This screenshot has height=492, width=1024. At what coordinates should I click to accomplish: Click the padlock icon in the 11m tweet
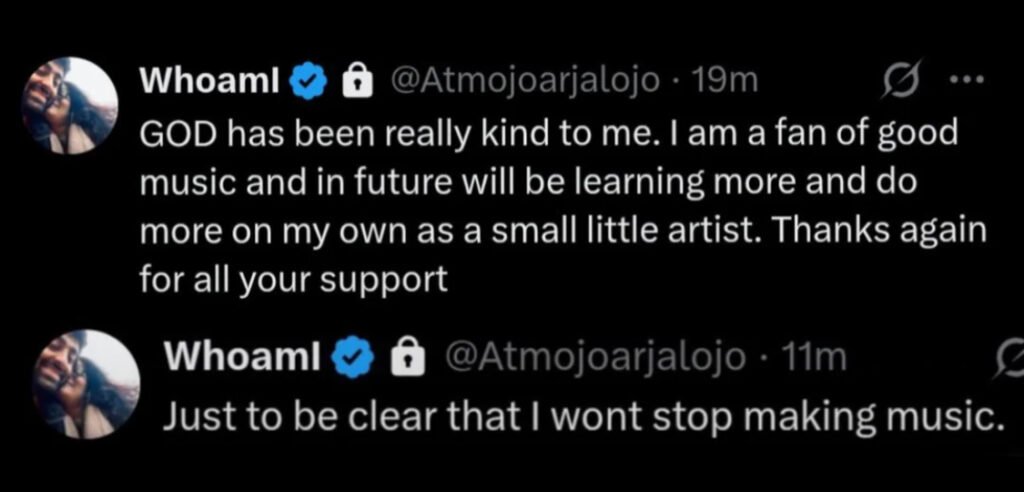(403, 358)
